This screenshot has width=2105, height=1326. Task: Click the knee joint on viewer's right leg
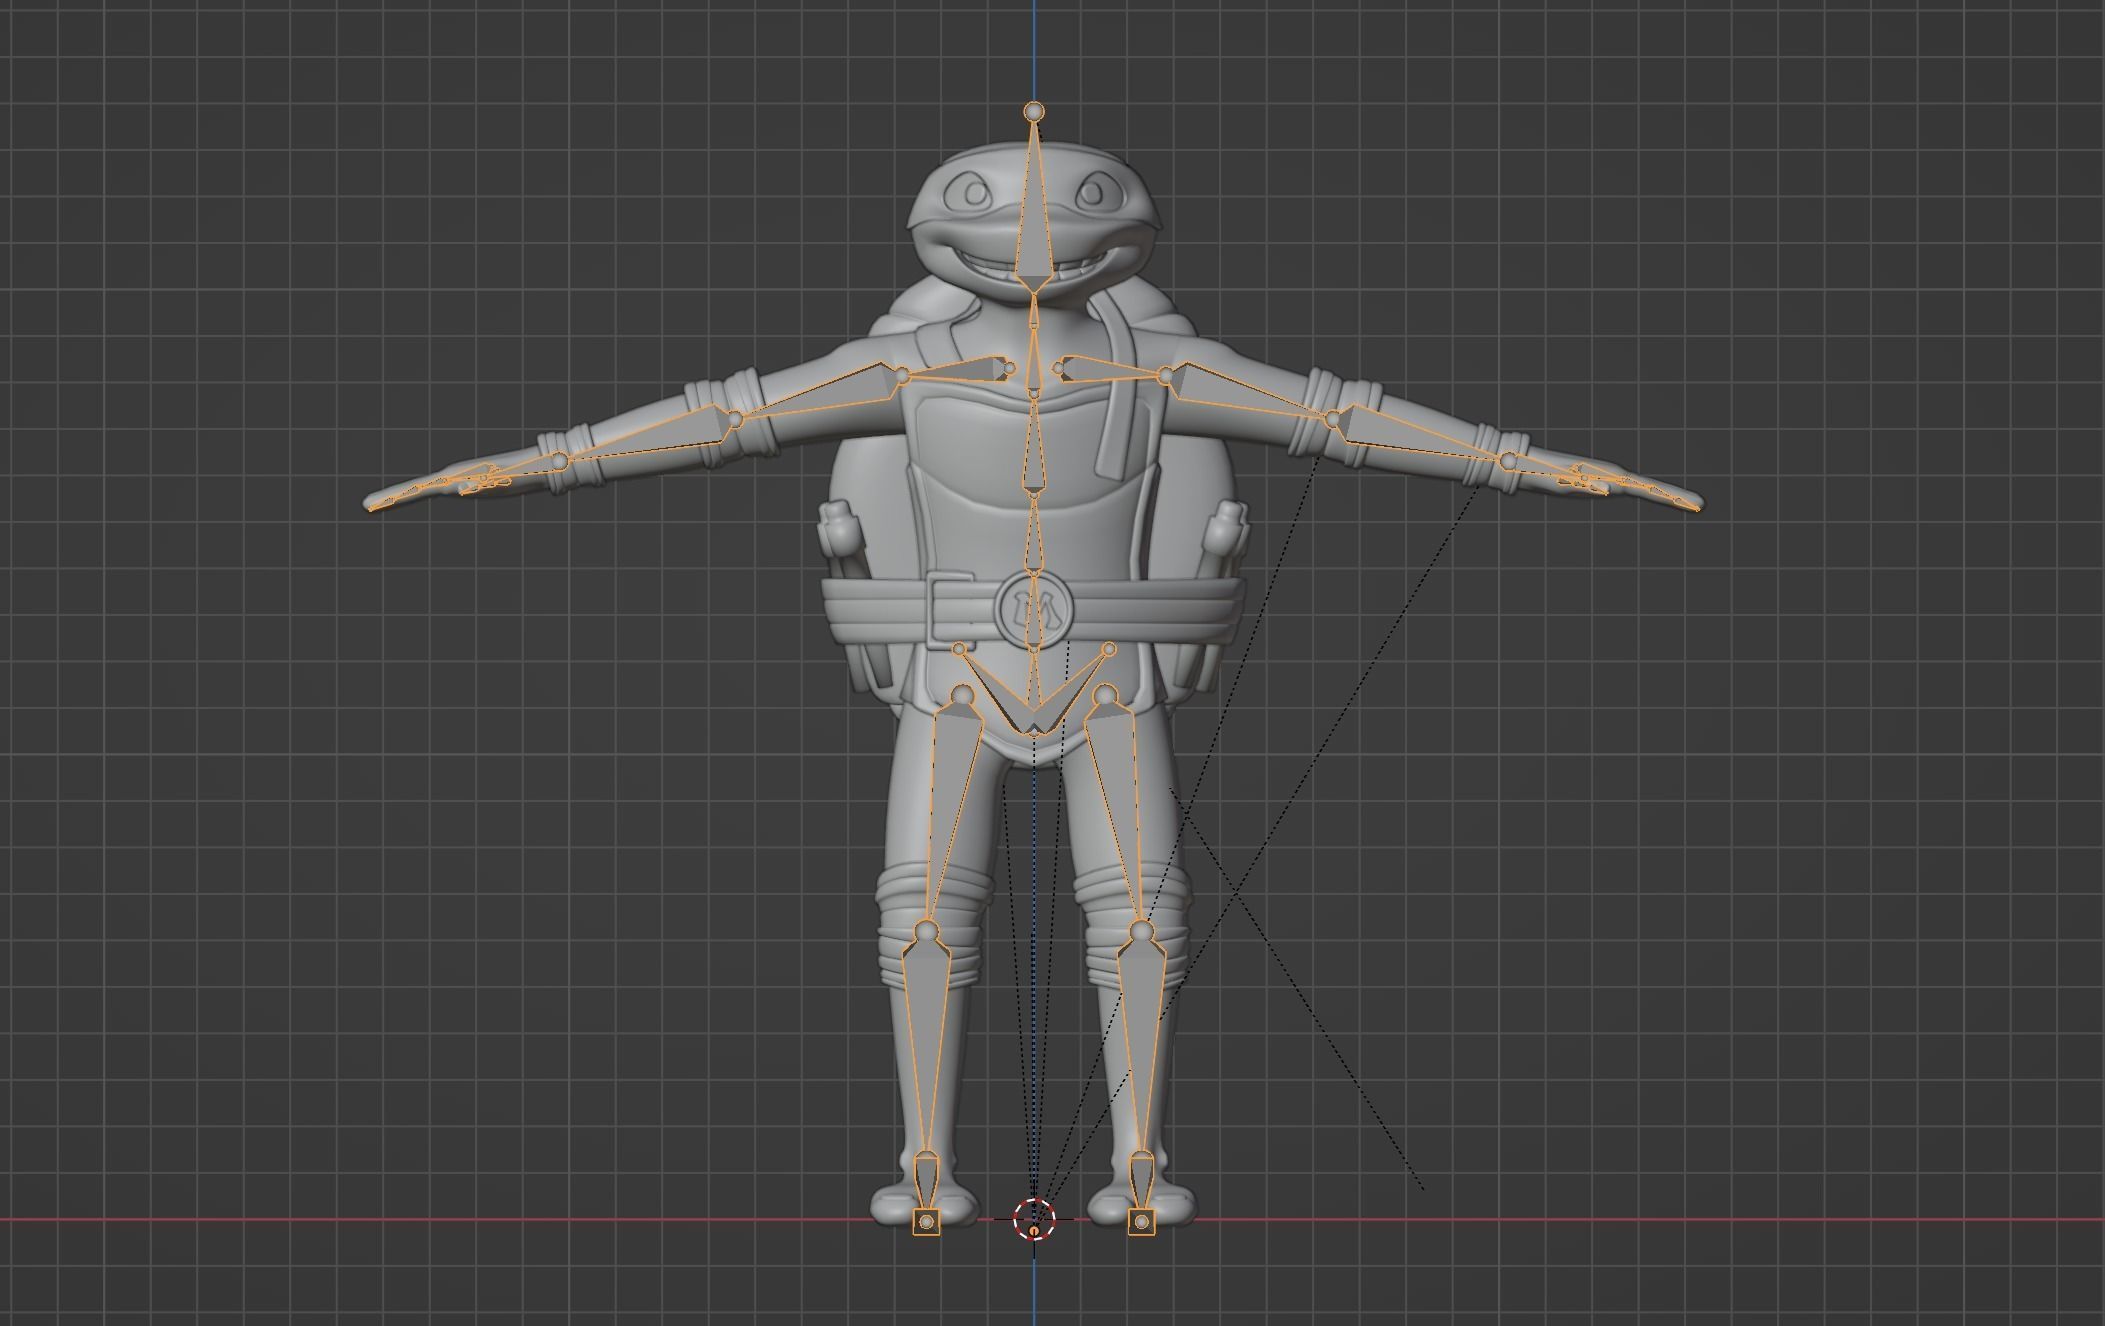[x=1141, y=932]
